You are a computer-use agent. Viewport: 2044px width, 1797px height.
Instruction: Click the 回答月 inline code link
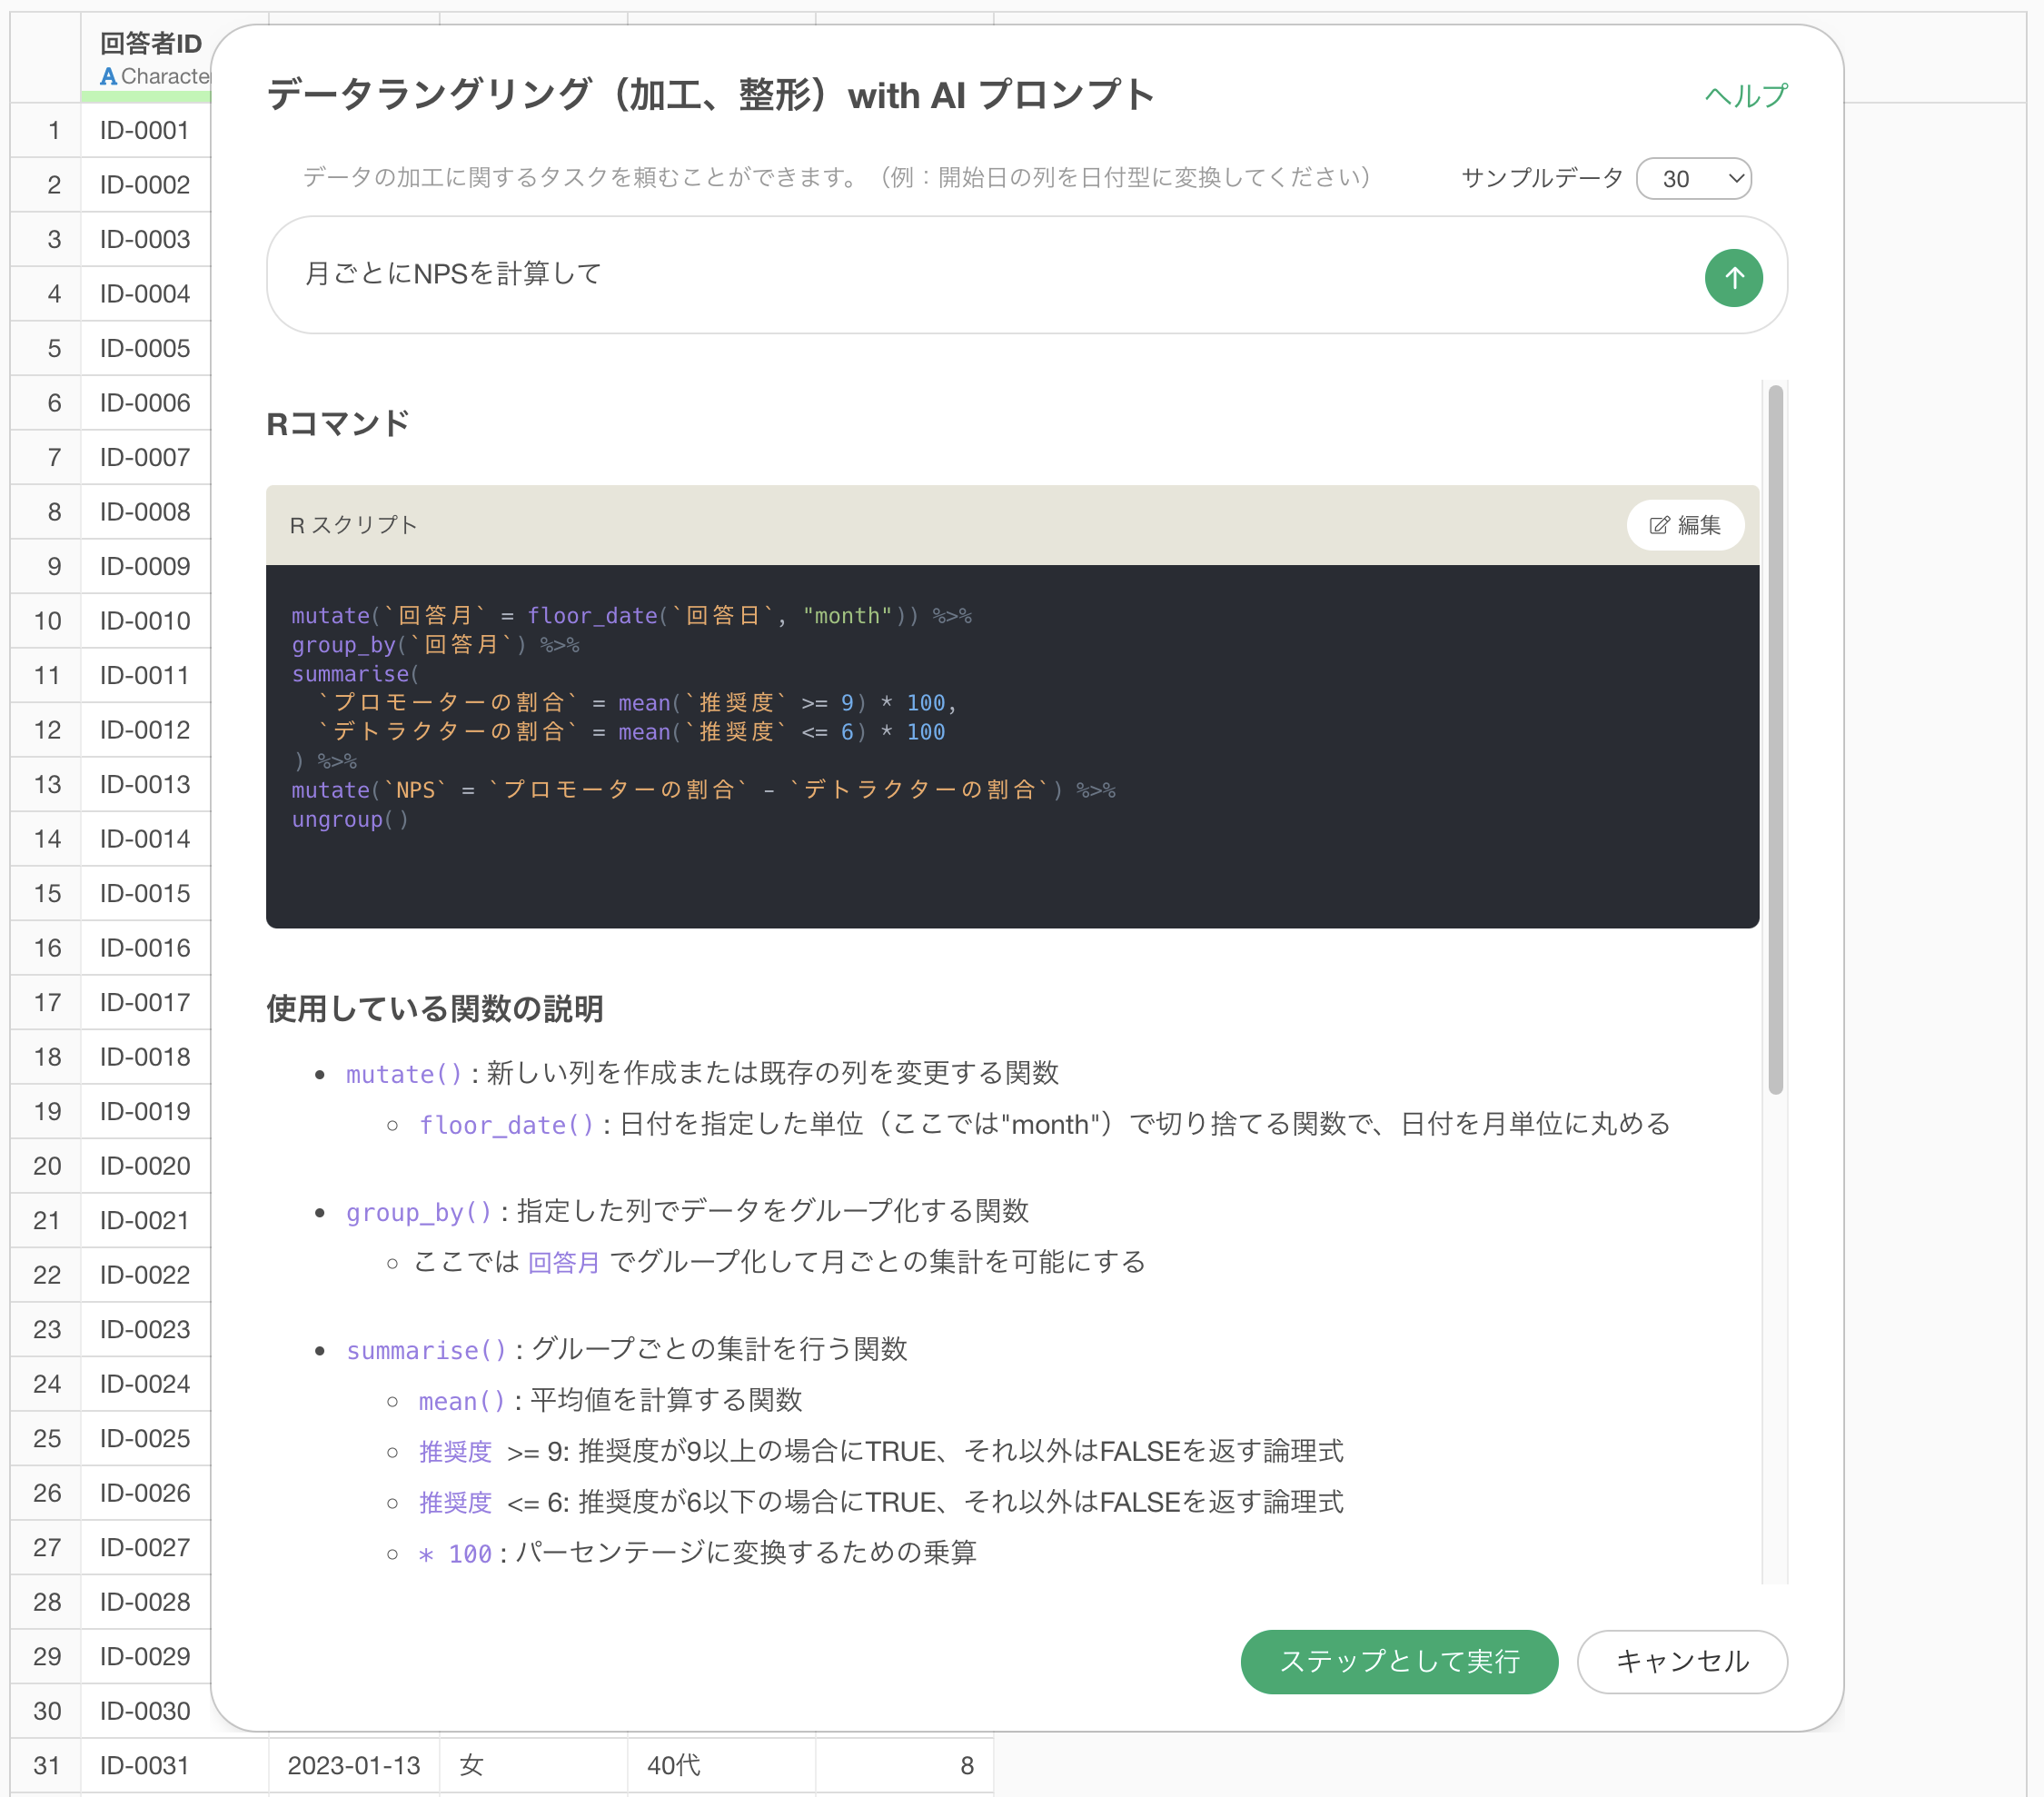(x=563, y=1262)
